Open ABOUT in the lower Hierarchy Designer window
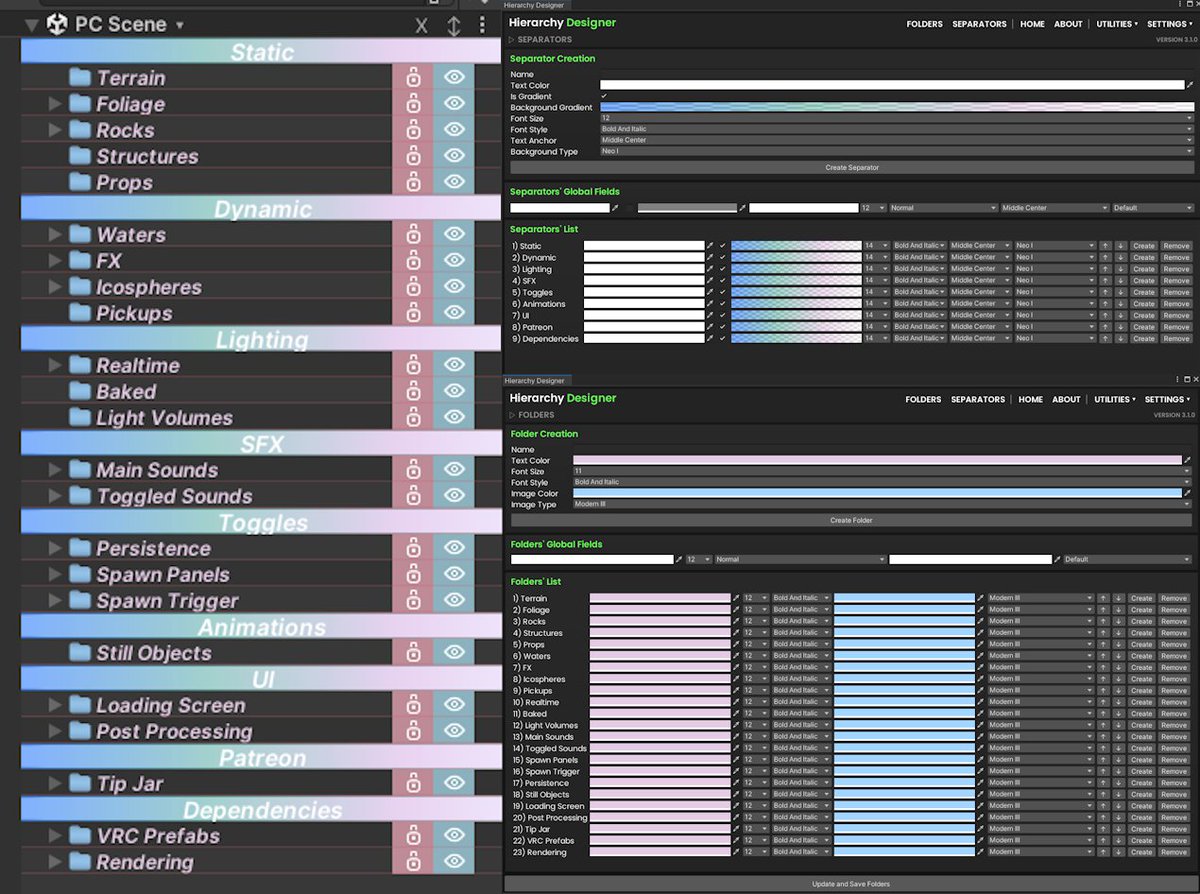The height and width of the screenshot is (894, 1200). (1066, 399)
